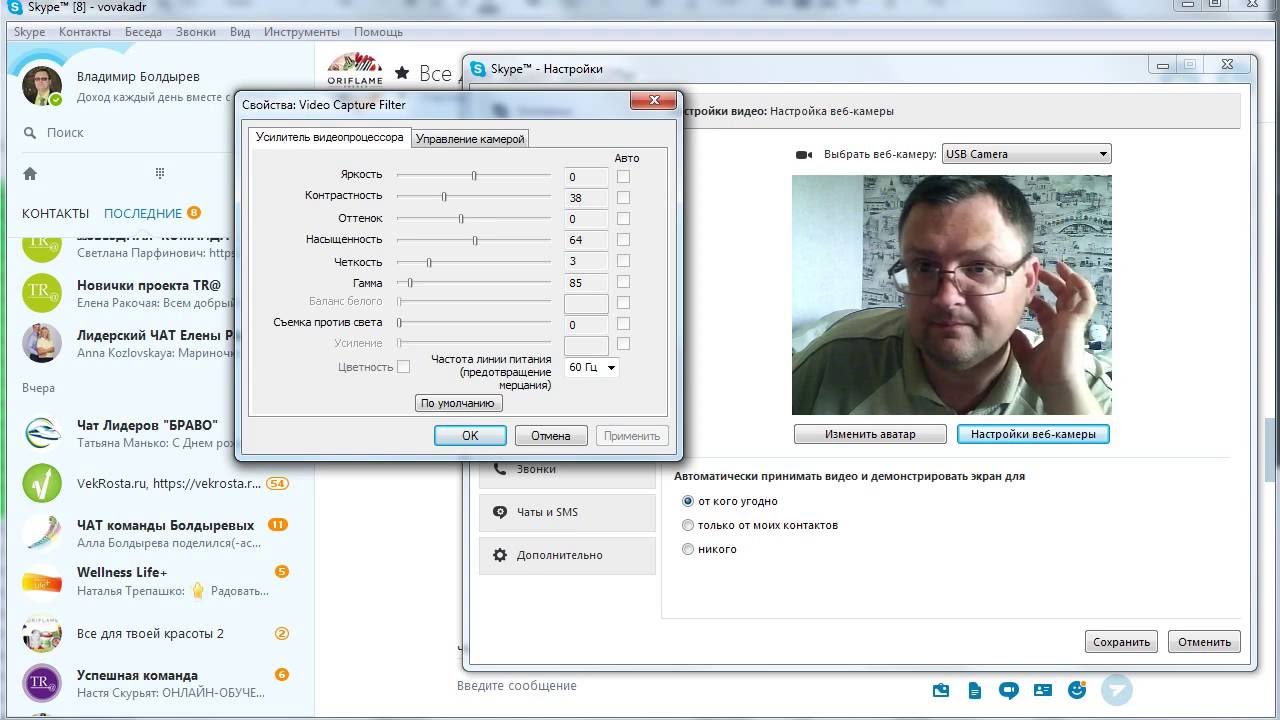Image resolution: width=1280 pixels, height=720 pixels.
Task: Tick the Цветность checkbox
Action: [403, 367]
